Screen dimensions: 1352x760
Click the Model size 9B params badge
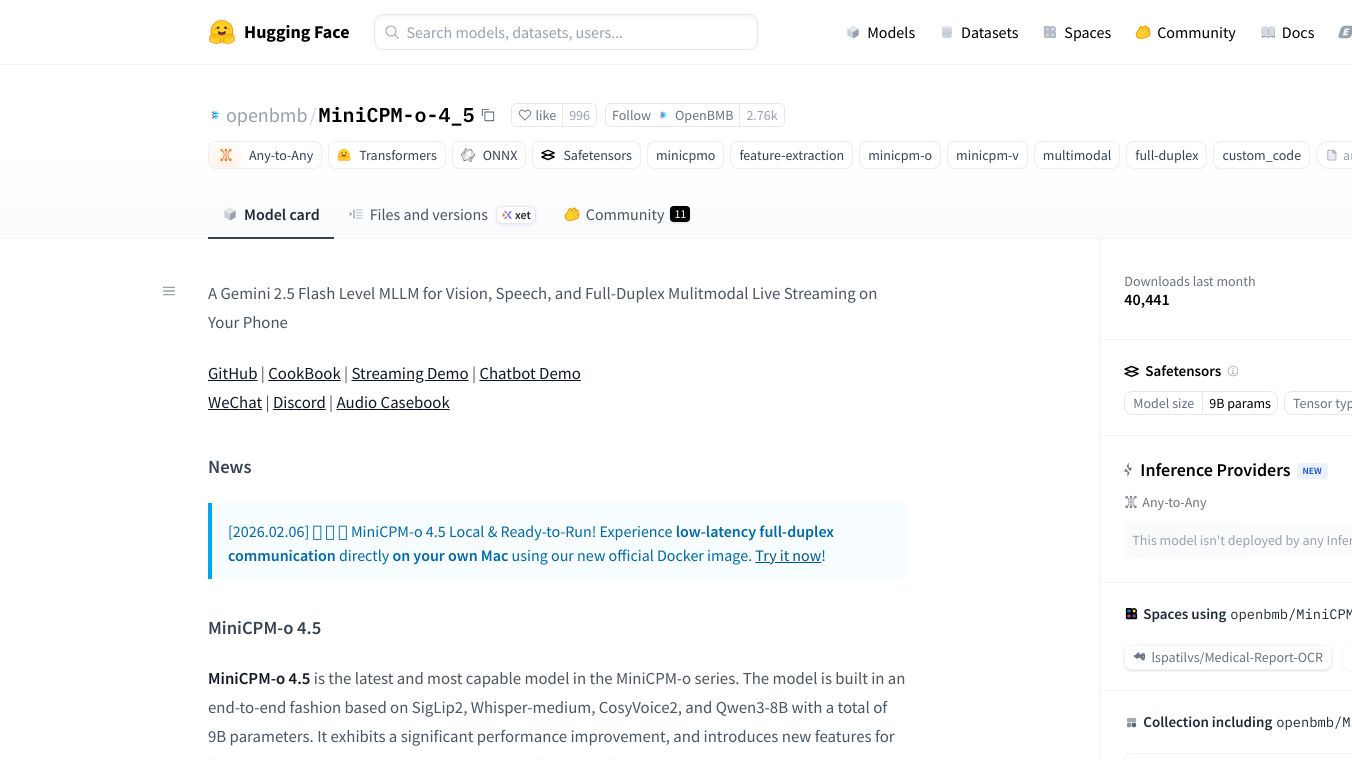(x=1201, y=403)
